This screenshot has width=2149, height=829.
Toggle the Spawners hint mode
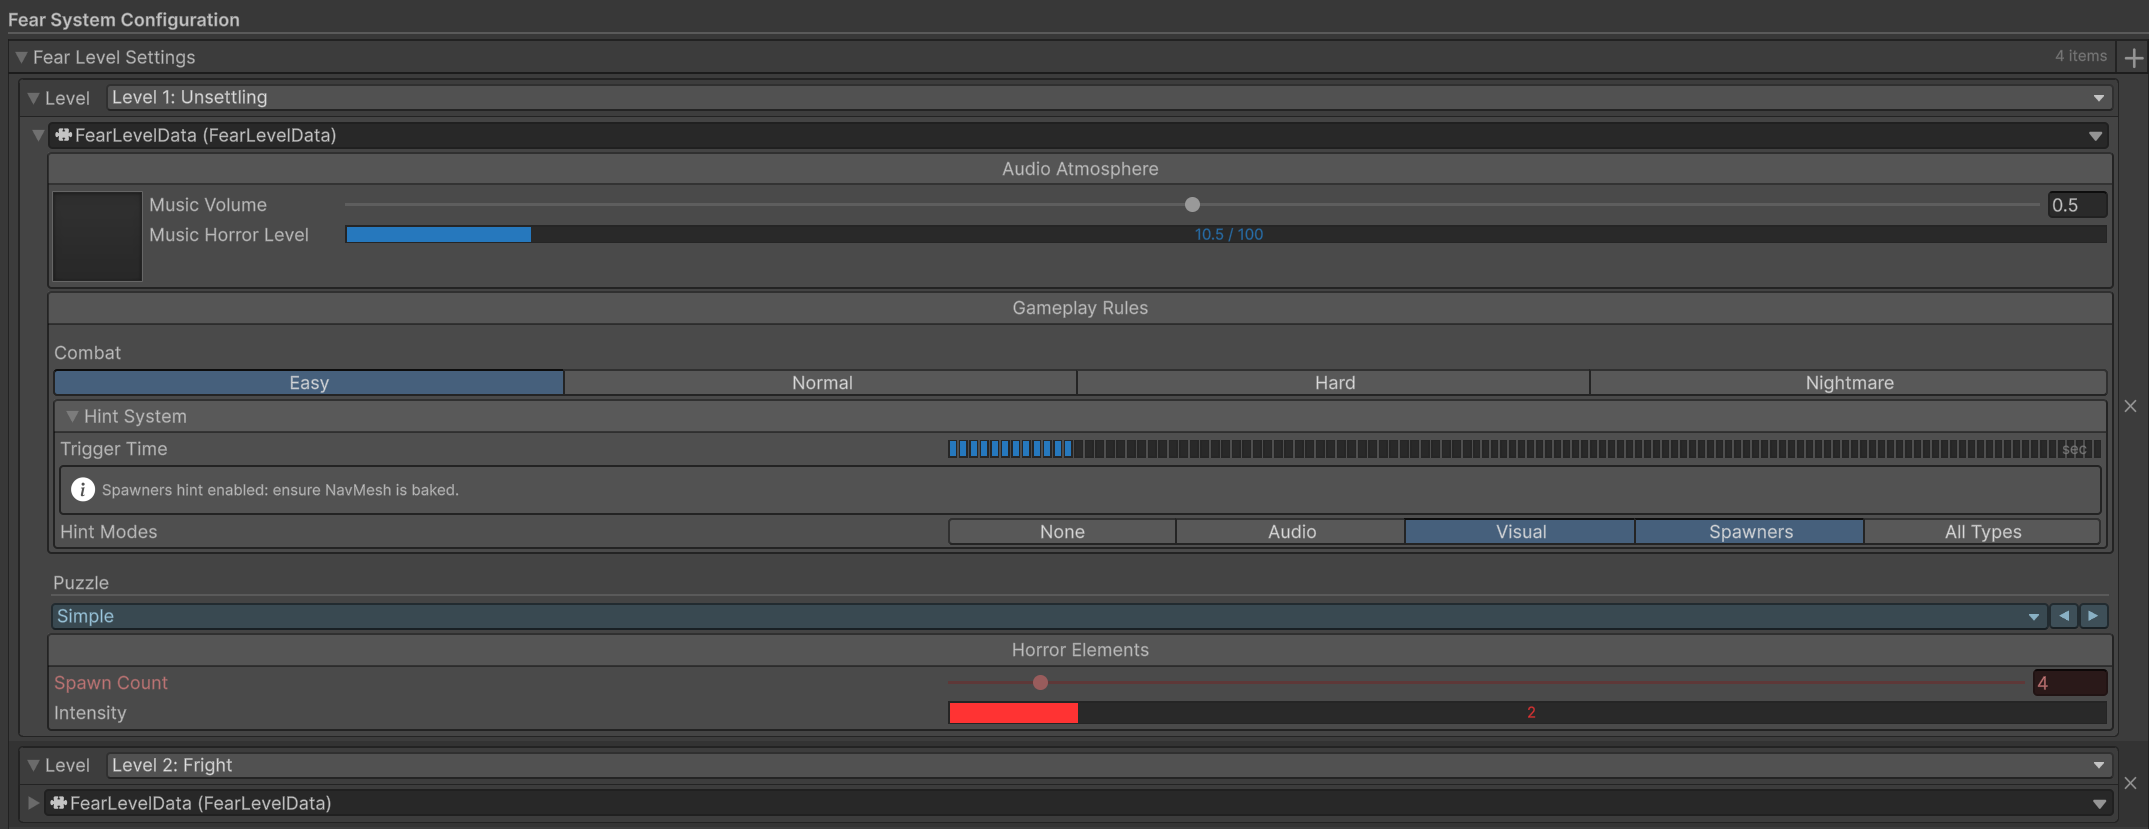tap(1750, 532)
